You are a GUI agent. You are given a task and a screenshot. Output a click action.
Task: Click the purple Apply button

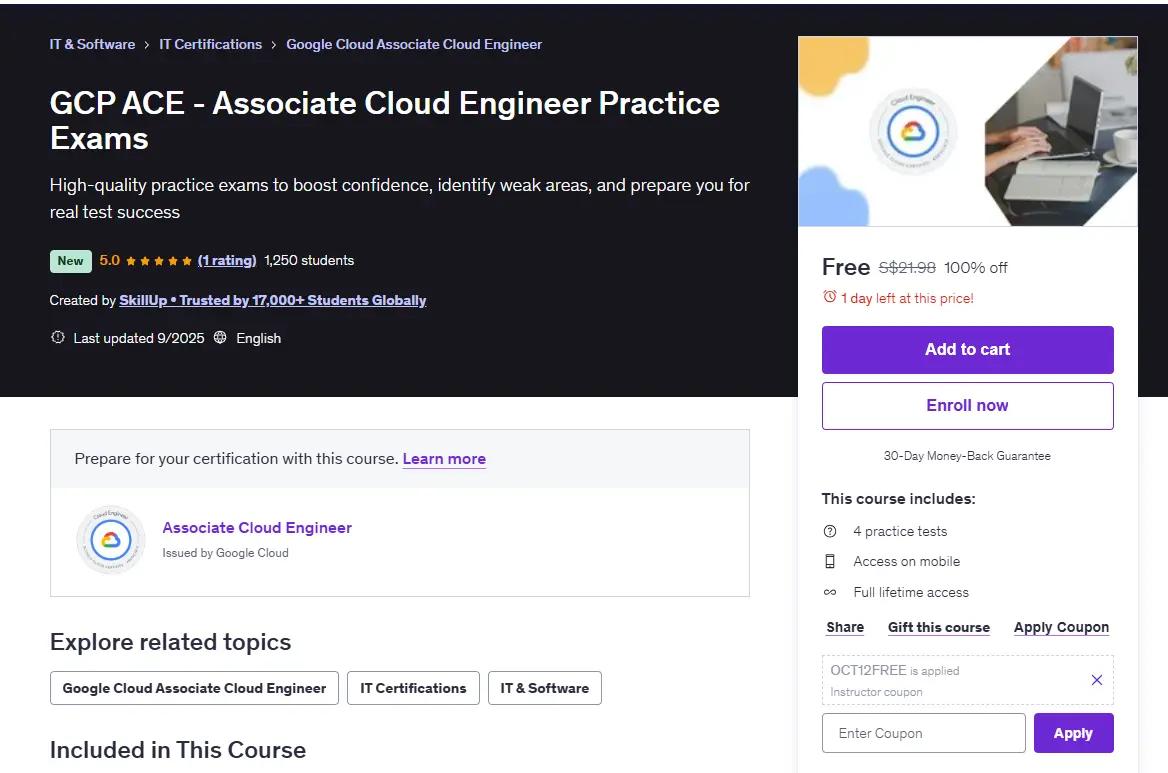click(1073, 734)
